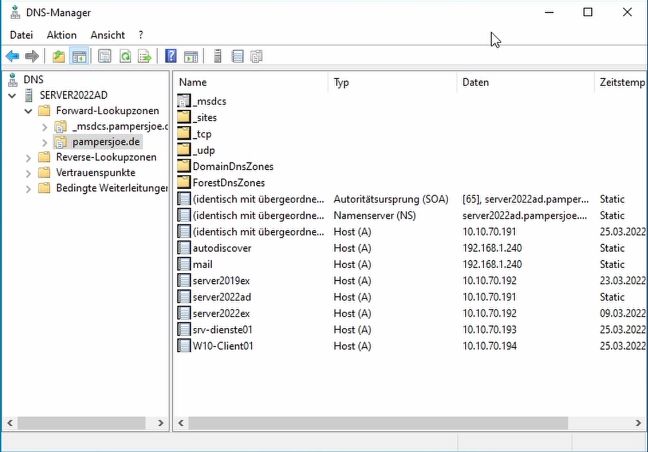
Task: Toggle the action pane toolbar icon
Action: click(x=191, y=56)
